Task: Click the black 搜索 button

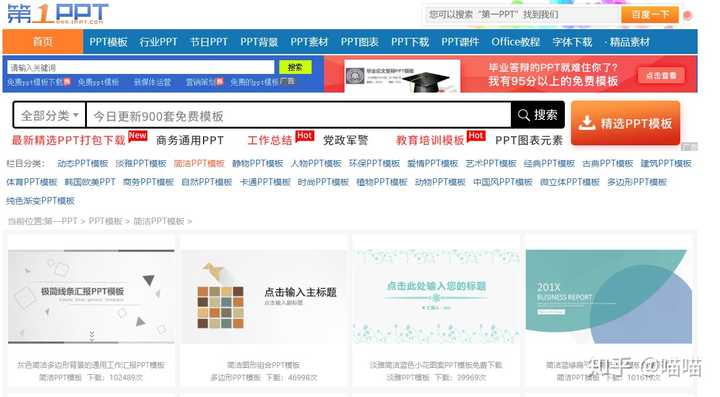Action: (538, 115)
